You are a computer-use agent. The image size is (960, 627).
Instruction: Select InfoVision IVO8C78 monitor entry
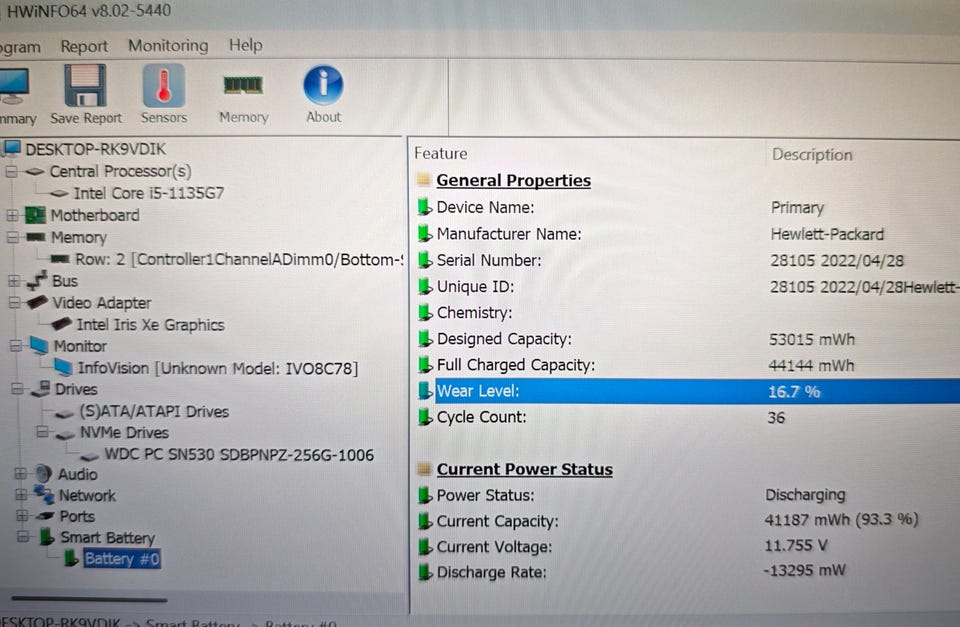(x=218, y=368)
